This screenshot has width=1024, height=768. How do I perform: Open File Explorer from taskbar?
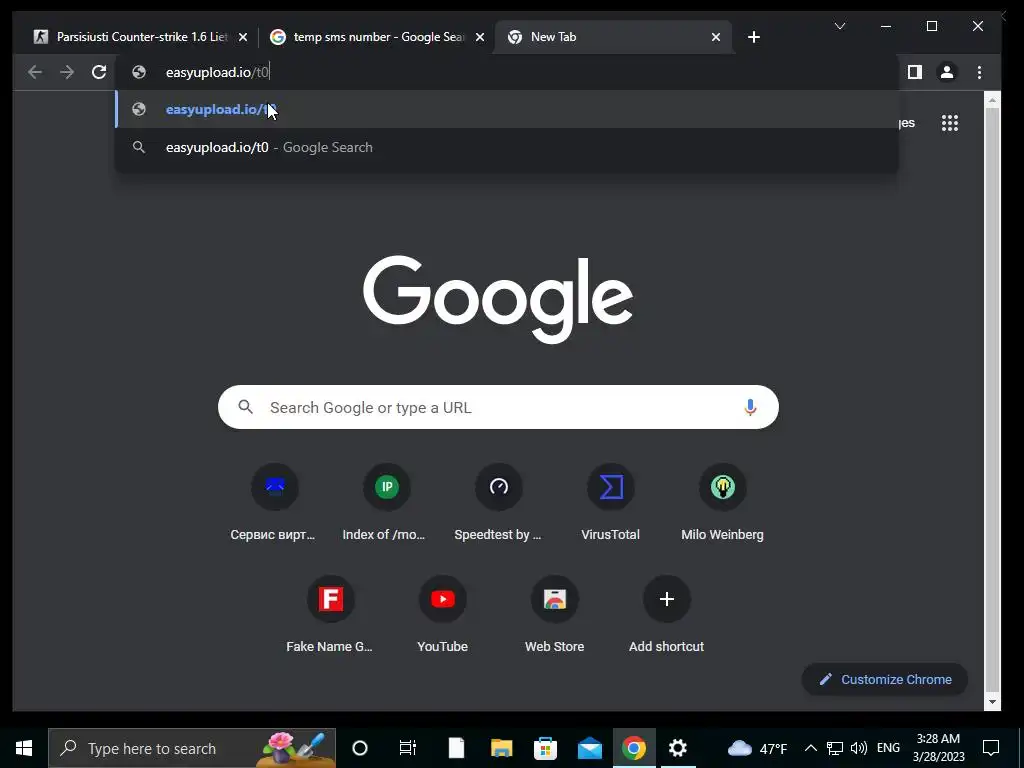tap(502, 748)
